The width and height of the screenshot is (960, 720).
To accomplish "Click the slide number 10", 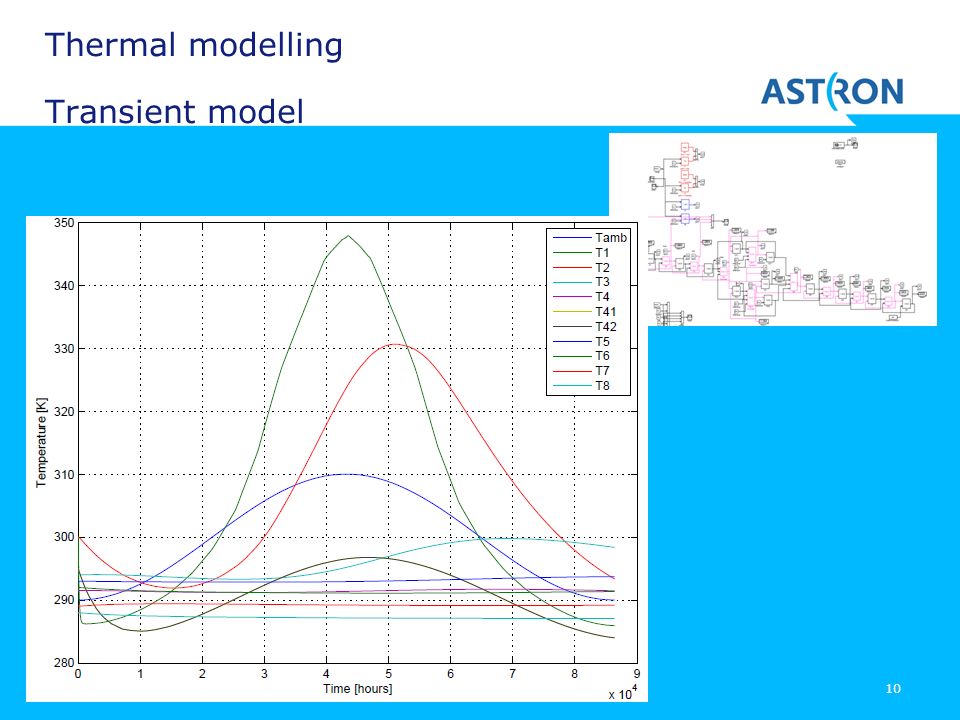I will [x=893, y=689].
